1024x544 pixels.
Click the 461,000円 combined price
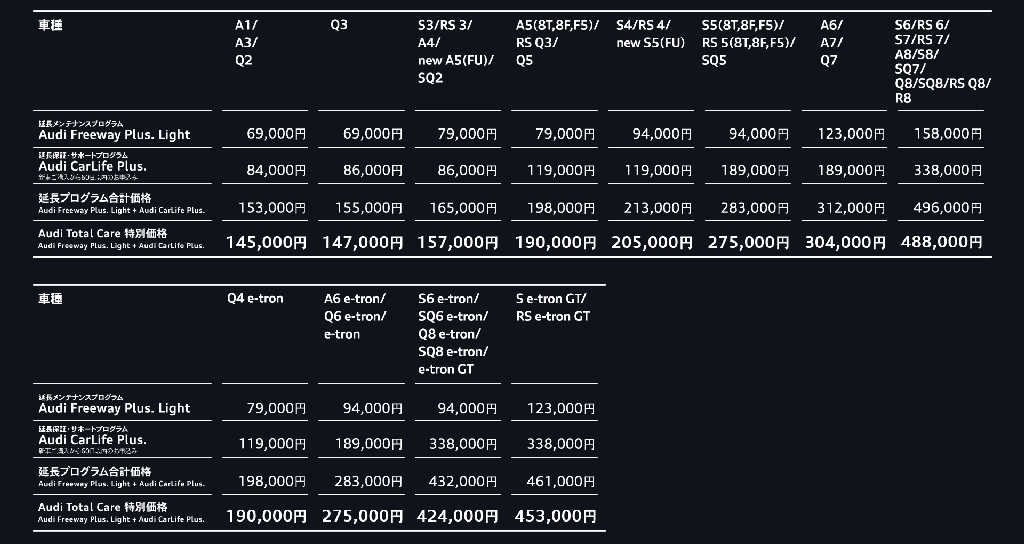(560, 481)
